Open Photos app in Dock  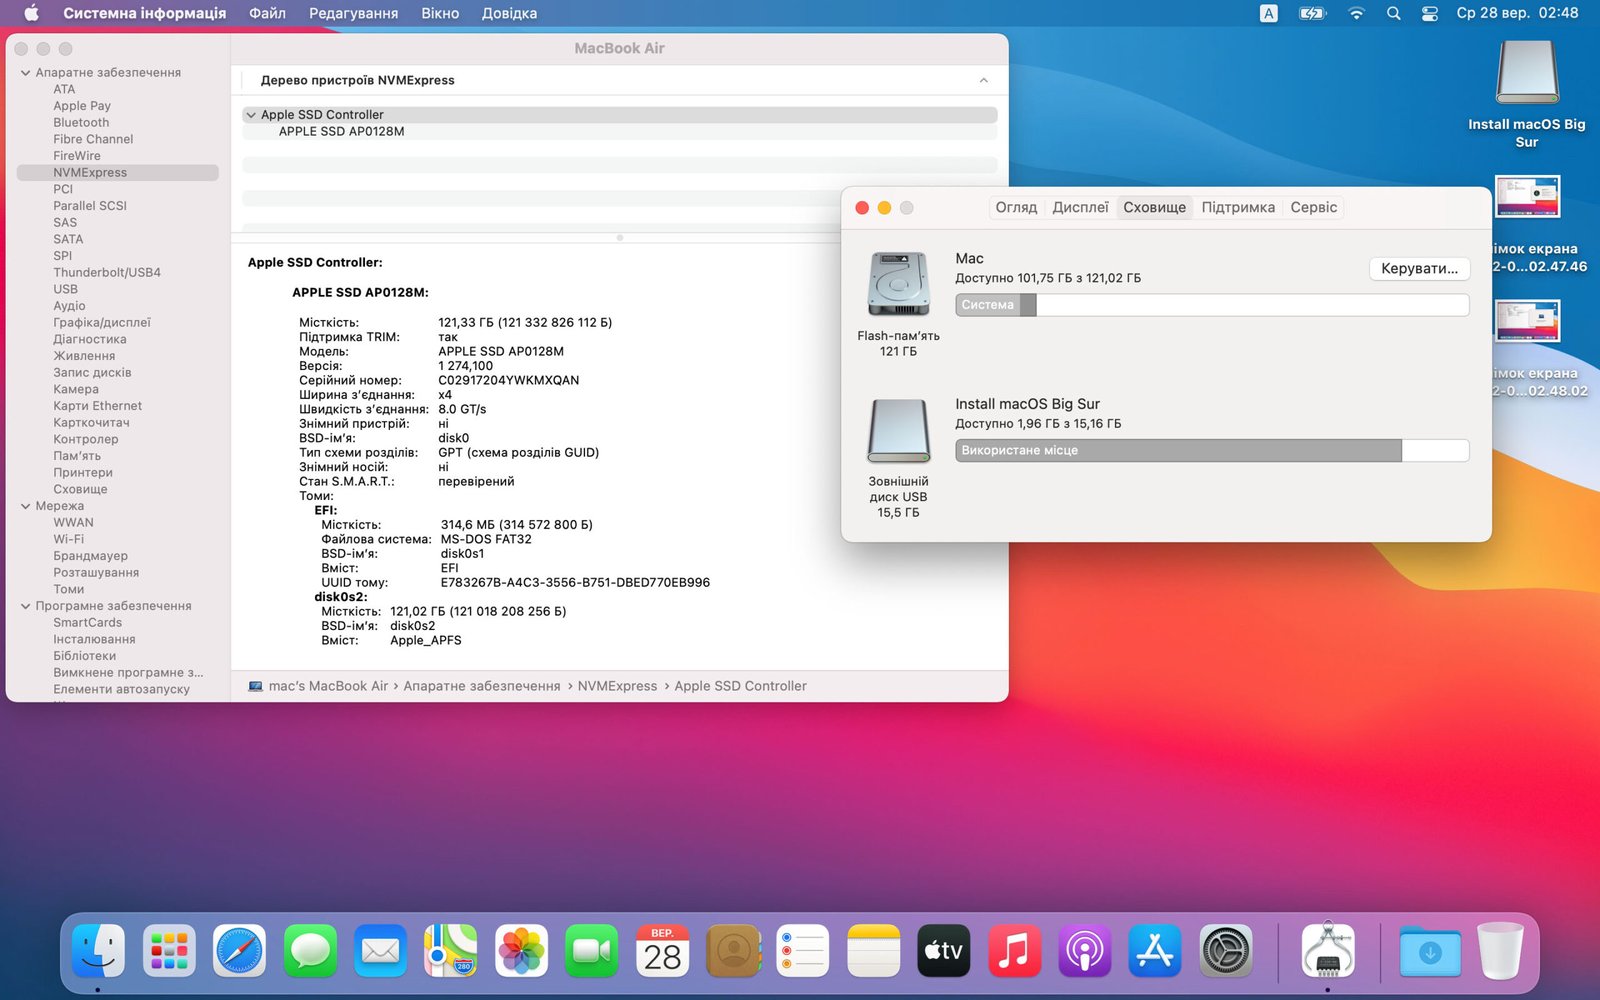click(x=521, y=950)
